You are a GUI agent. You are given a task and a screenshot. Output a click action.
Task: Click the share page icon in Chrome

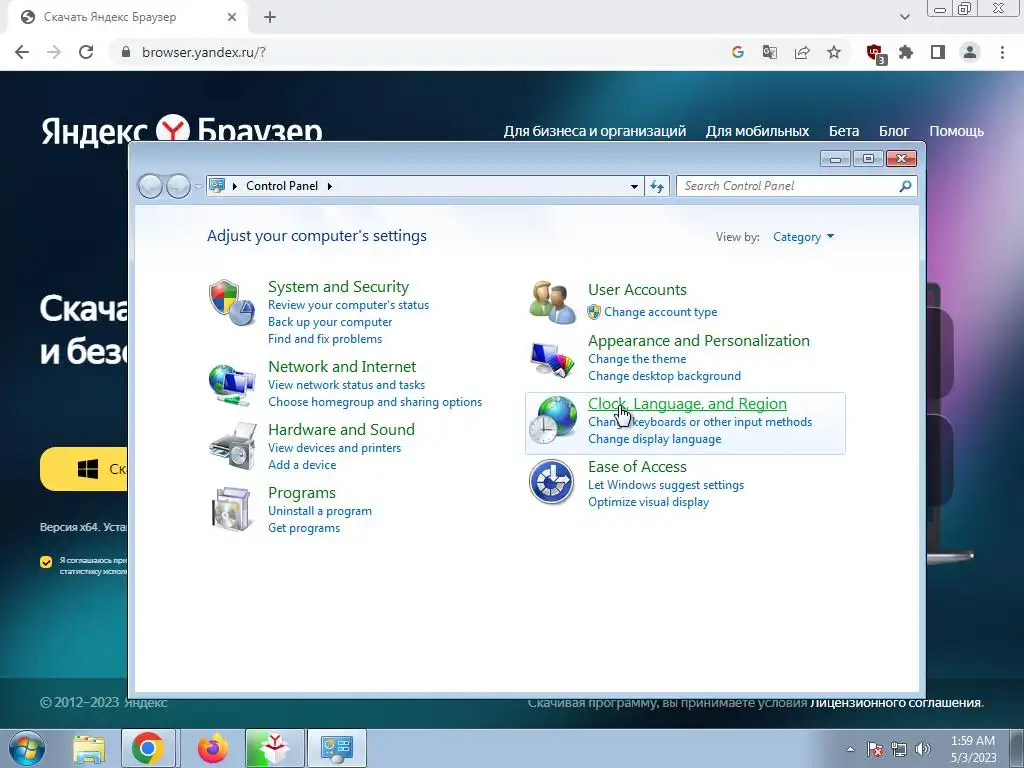(x=802, y=52)
